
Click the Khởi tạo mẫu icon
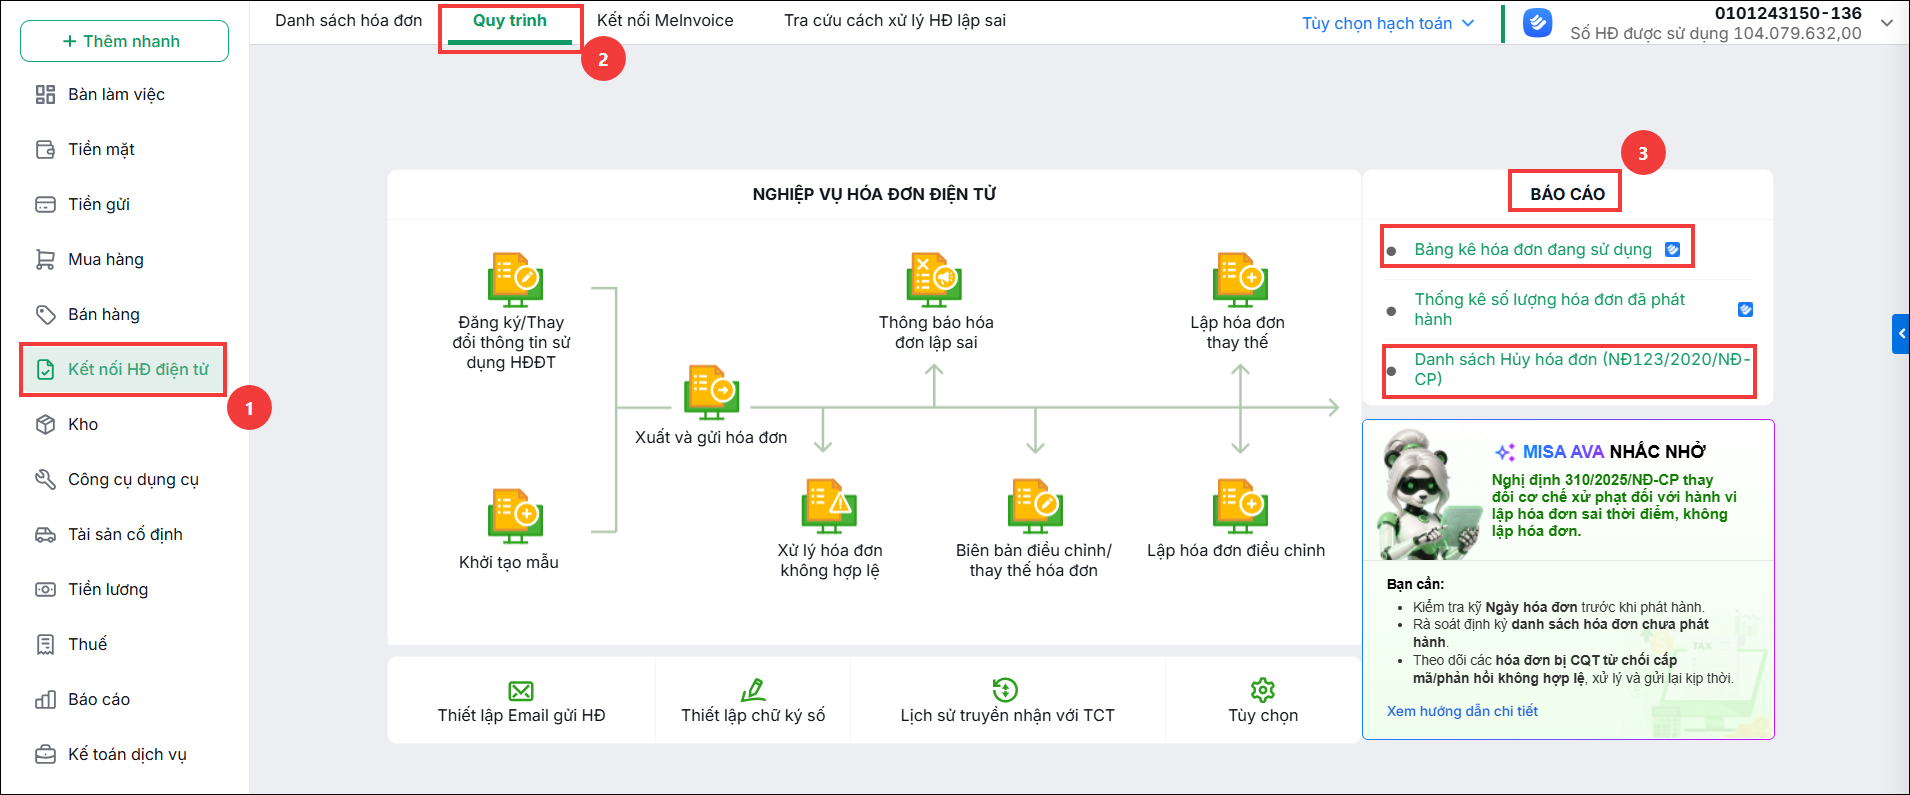(515, 516)
